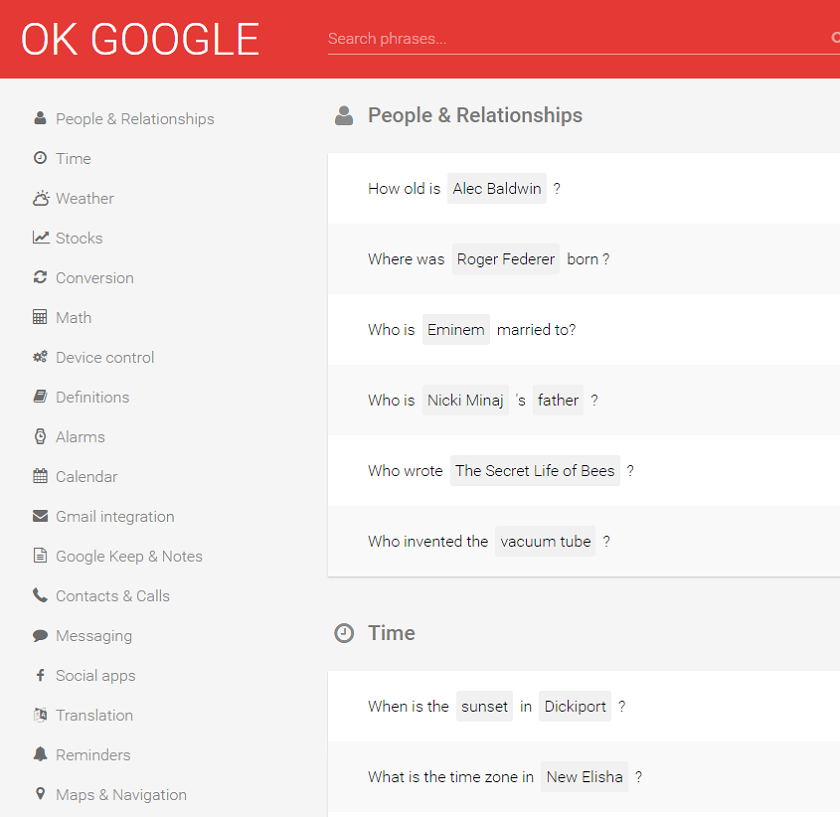Click the calculator Math icon
The width and height of the screenshot is (840, 817).
[40, 317]
